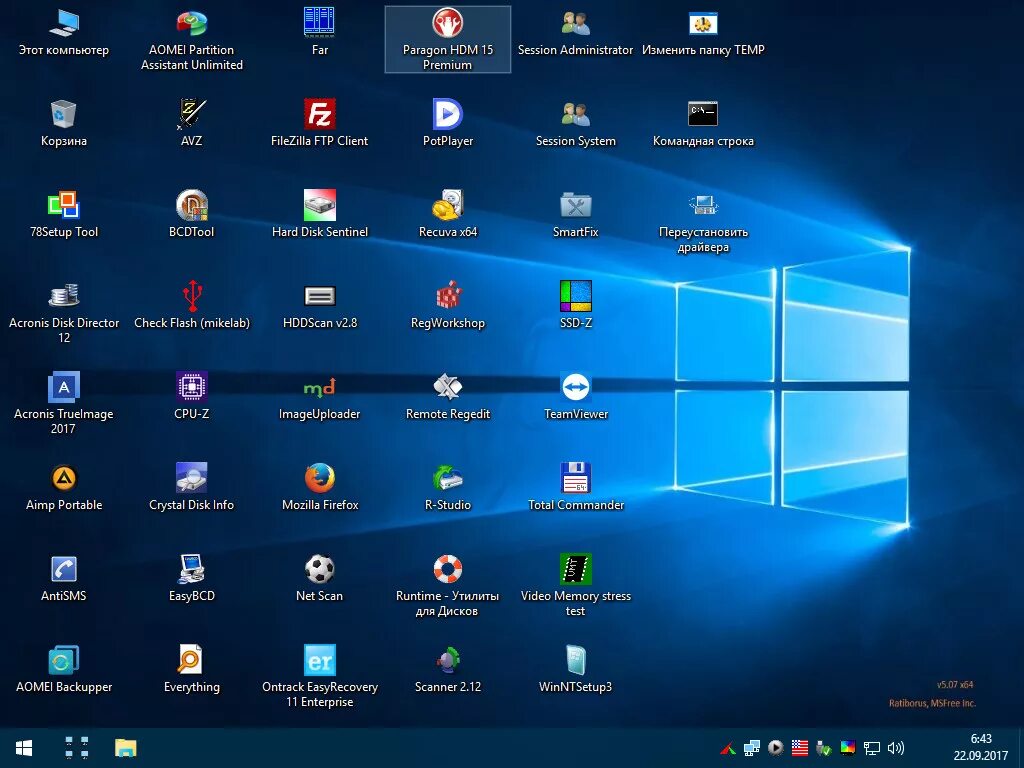
Task: Open the AOMEI Backupper icon
Action: (64, 668)
